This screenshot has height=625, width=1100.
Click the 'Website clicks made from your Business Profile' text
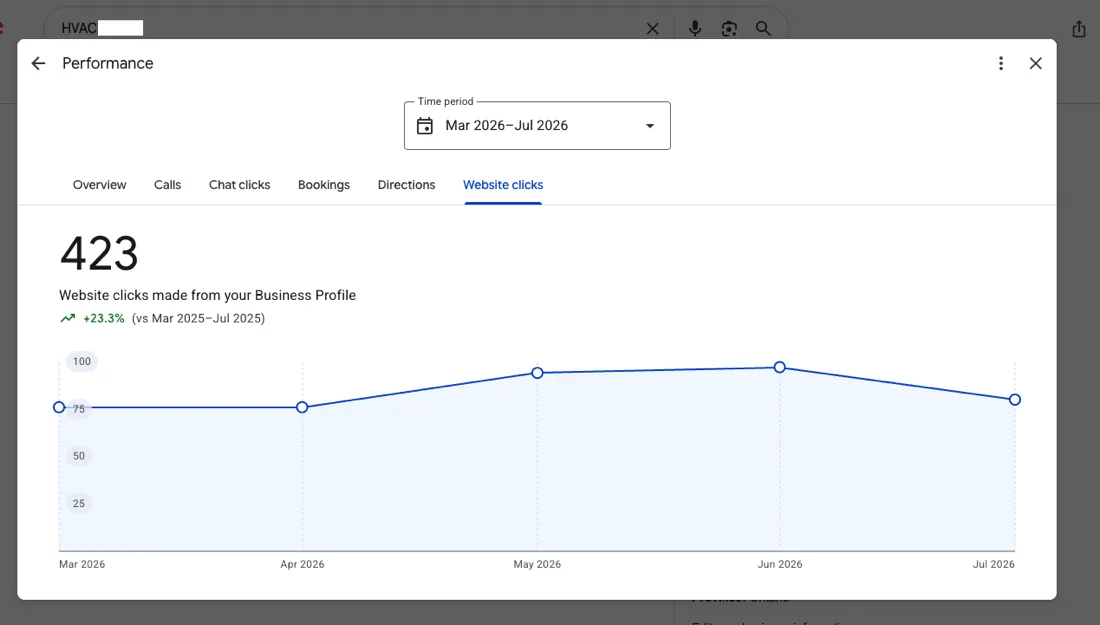click(208, 295)
